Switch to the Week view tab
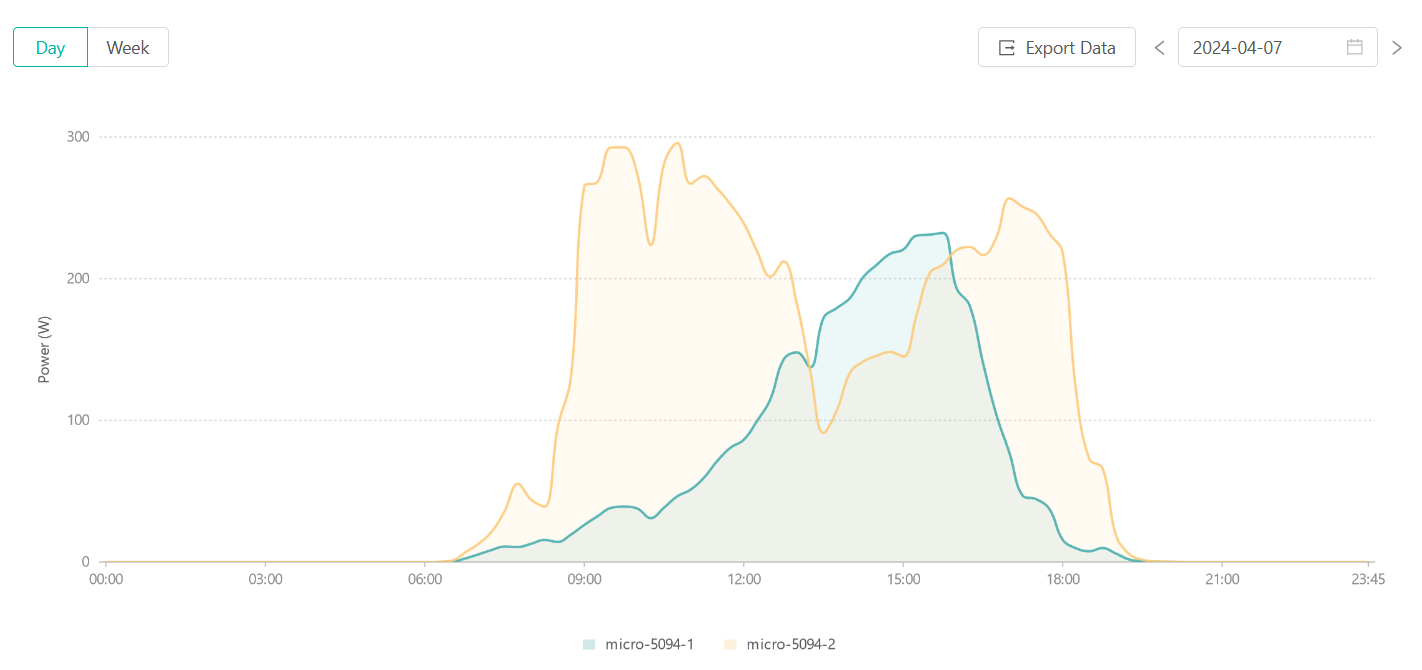 coord(128,48)
